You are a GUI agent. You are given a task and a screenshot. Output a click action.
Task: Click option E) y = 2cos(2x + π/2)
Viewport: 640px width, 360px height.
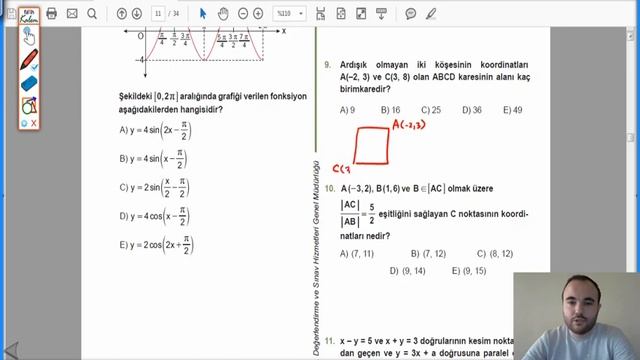(156, 245)
